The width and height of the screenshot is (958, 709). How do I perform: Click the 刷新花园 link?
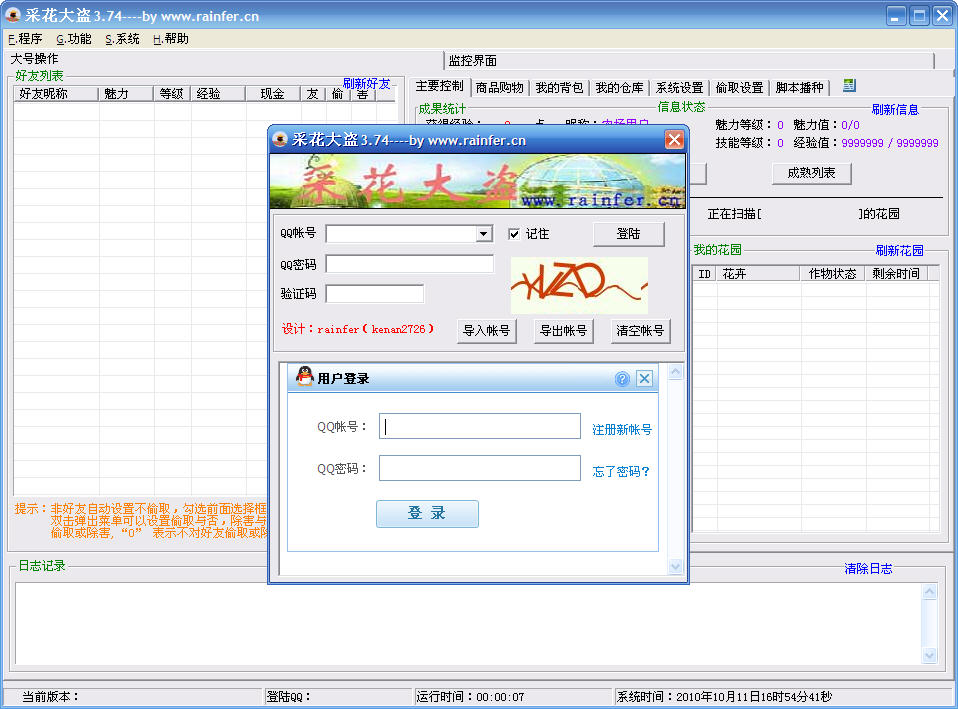(899, 251)
